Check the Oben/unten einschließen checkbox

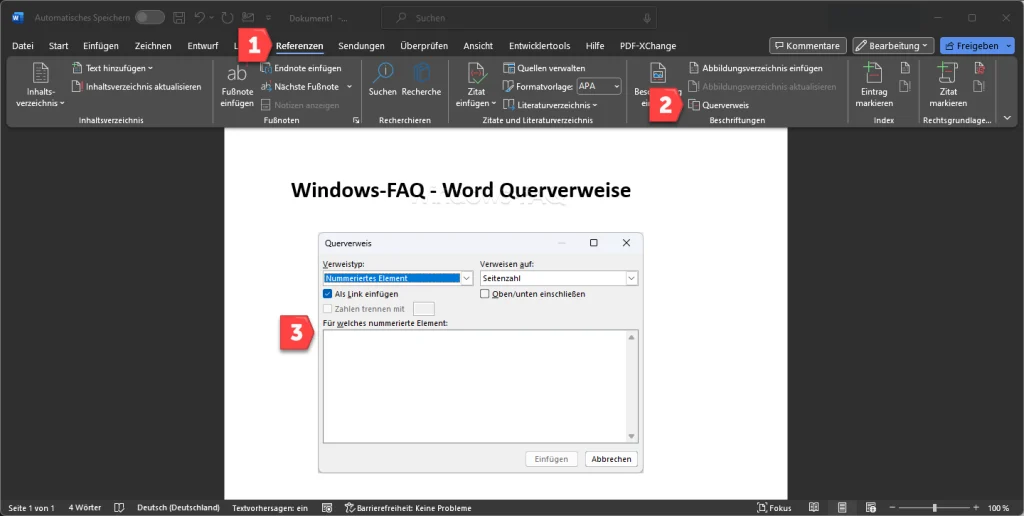(x=485, y=294)
